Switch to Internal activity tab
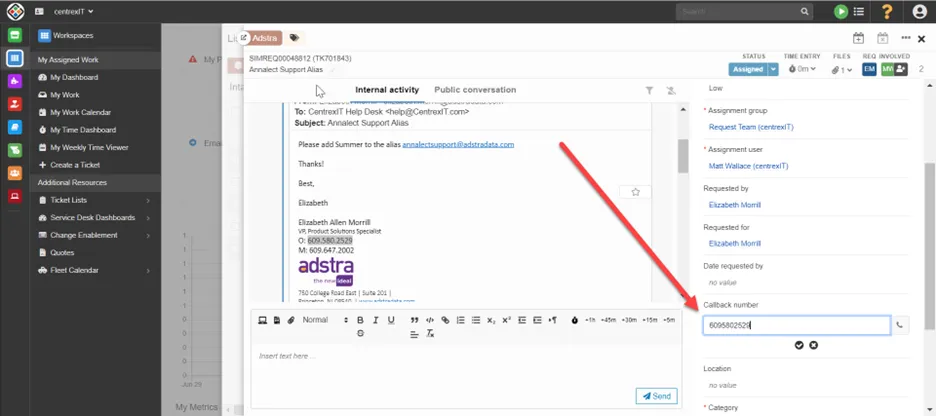This screenshot has width=936, height=416. point(387,90)
